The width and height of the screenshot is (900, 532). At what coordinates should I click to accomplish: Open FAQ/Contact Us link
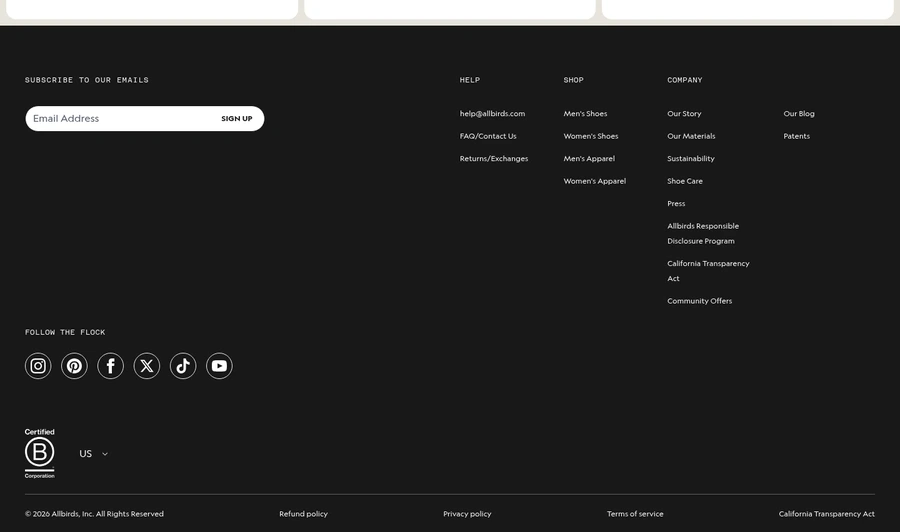(x=488, y=136)
